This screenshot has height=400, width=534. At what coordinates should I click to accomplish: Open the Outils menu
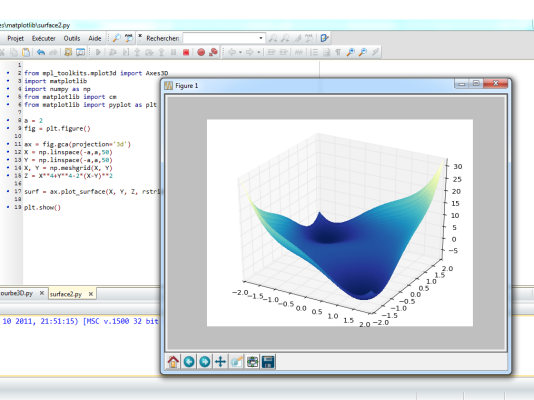72,38
